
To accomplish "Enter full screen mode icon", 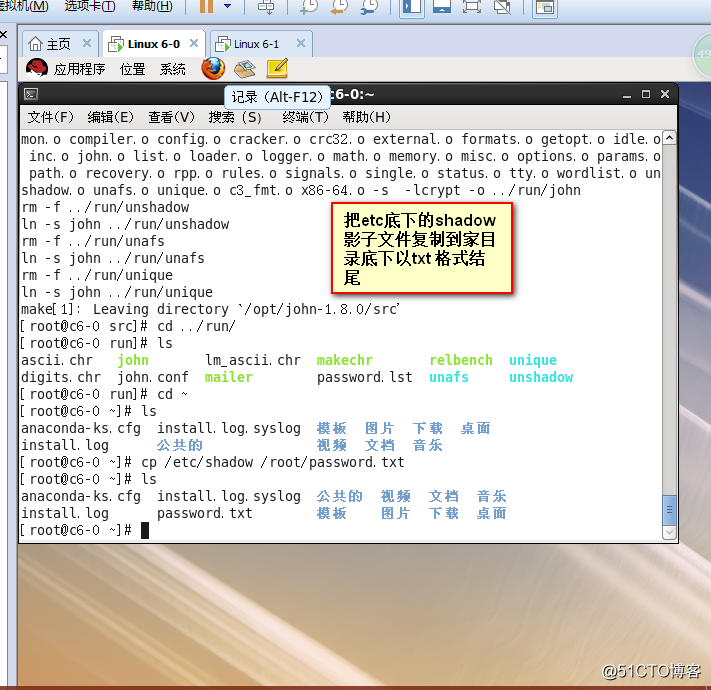I will [472, 7].
